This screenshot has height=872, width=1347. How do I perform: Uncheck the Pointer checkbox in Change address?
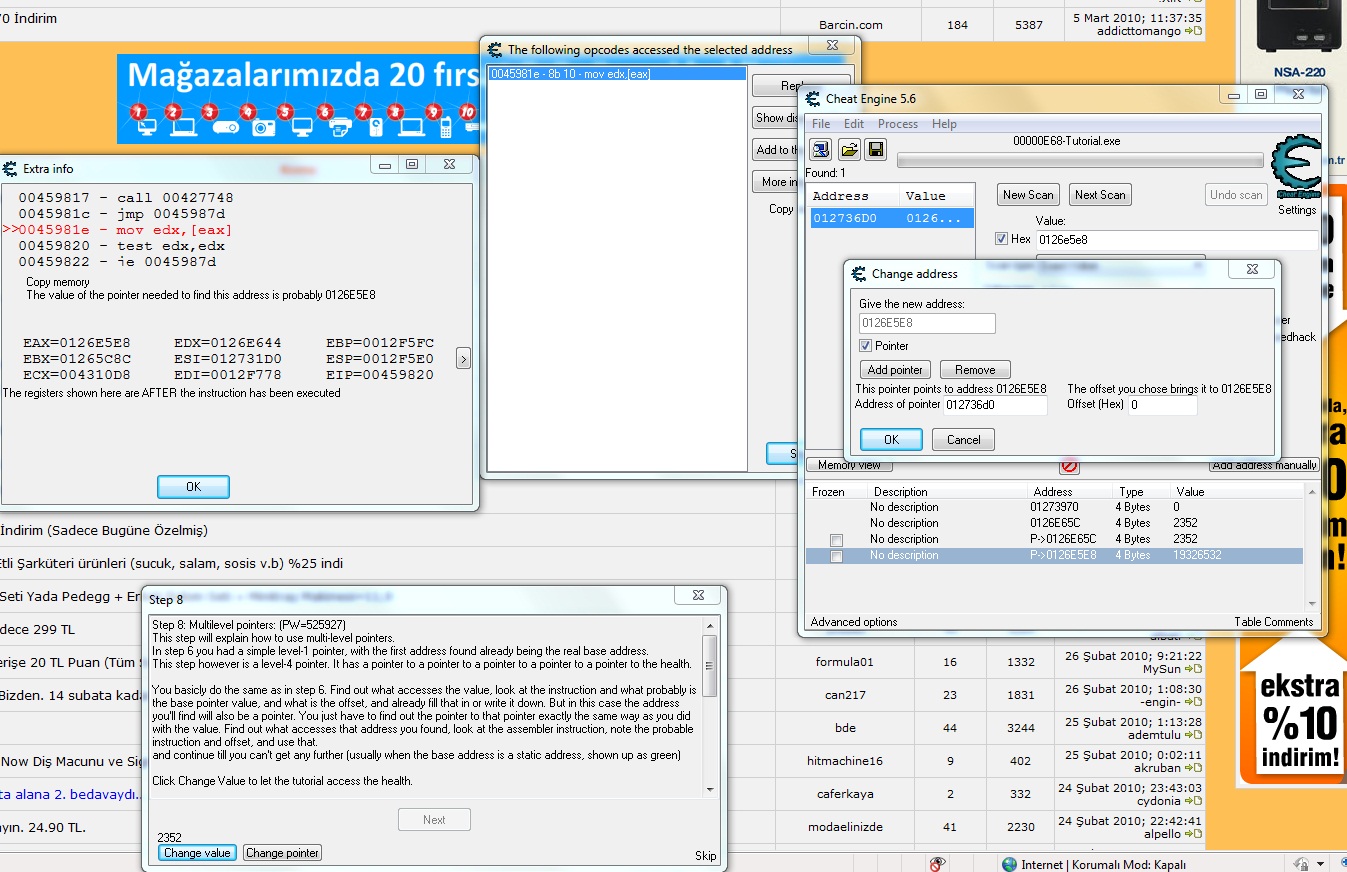pyautogui.click(x=866, y=346)
